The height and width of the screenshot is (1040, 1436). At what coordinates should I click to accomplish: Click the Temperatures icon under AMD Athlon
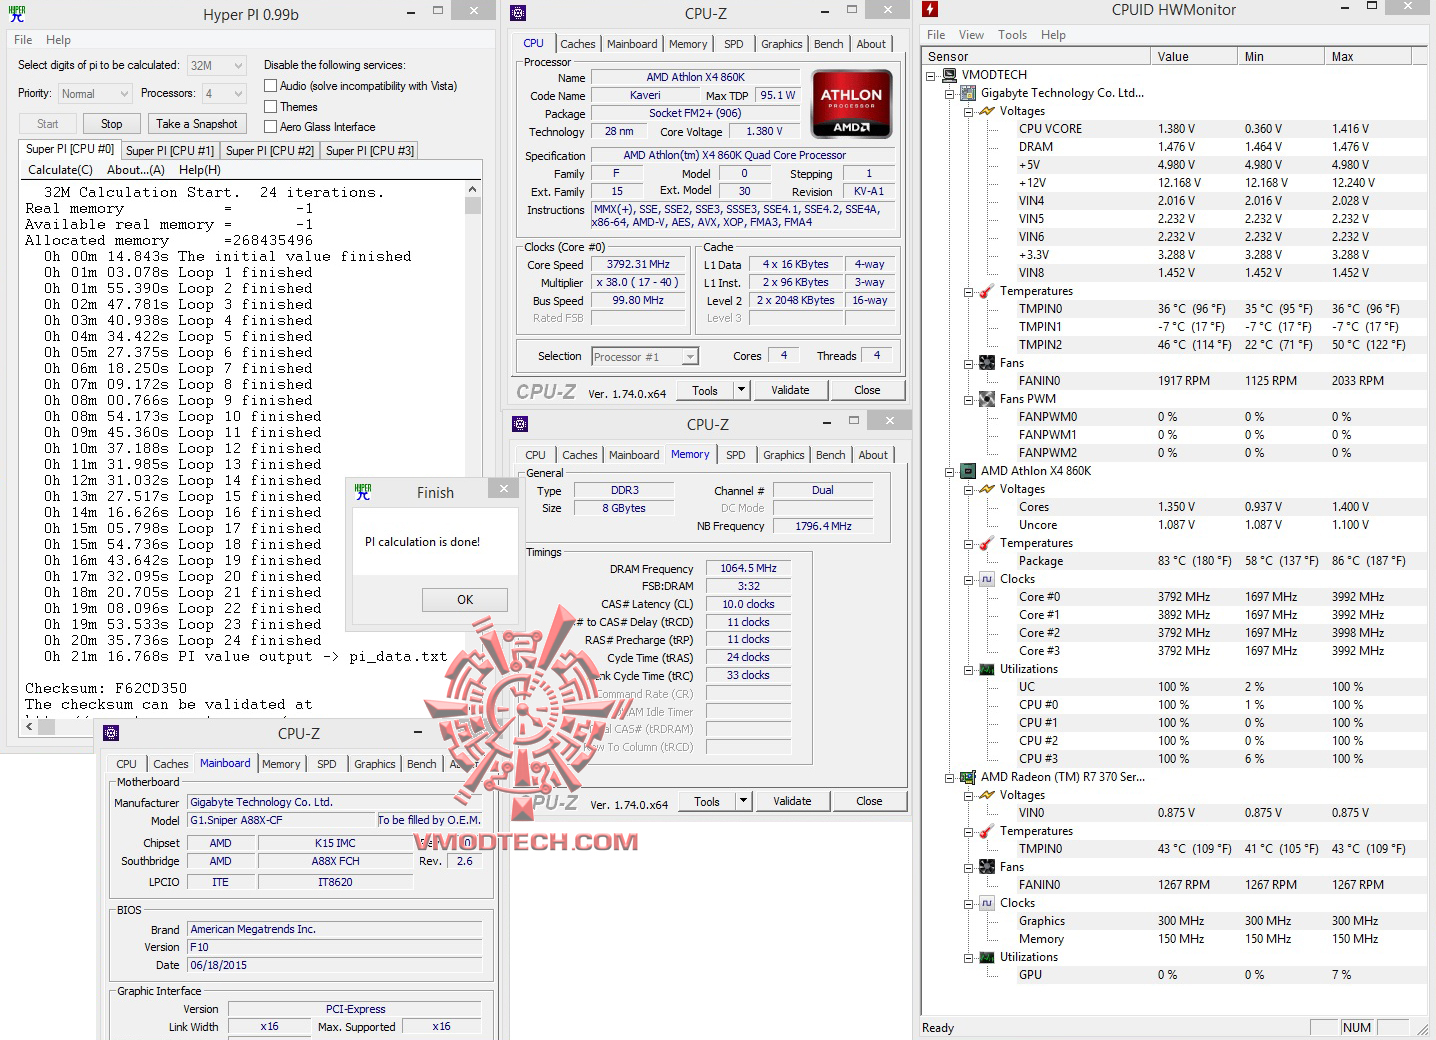(987, 543)
